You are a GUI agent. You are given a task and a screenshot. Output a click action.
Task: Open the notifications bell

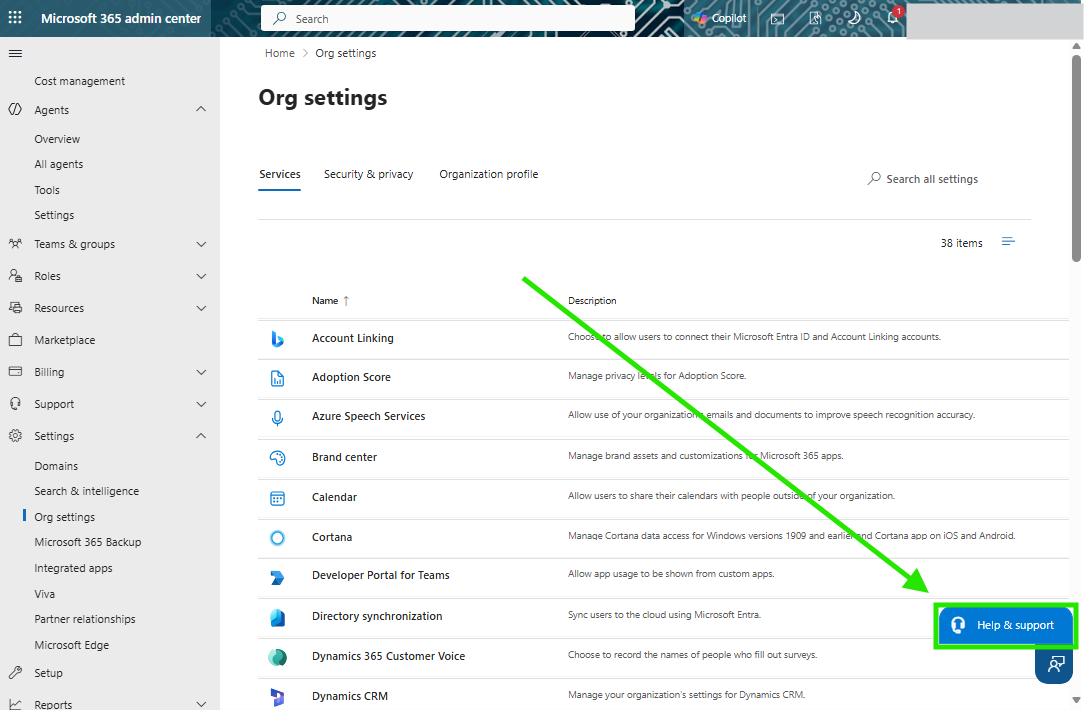[893, 17]
